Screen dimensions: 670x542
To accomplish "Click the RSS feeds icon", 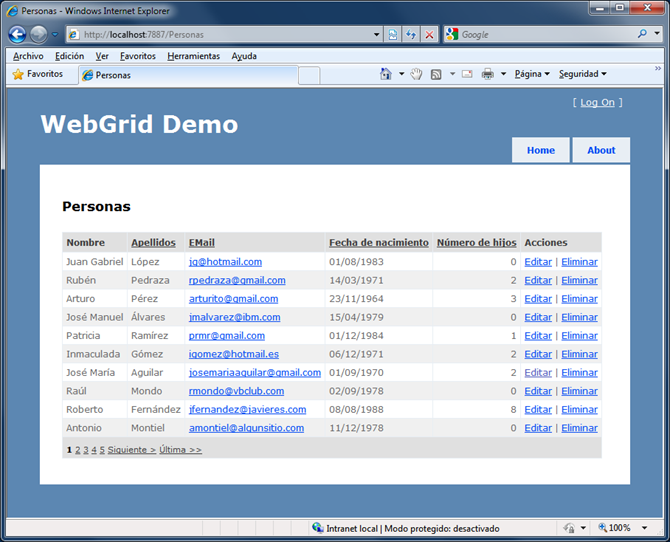I will pos(436,74).
